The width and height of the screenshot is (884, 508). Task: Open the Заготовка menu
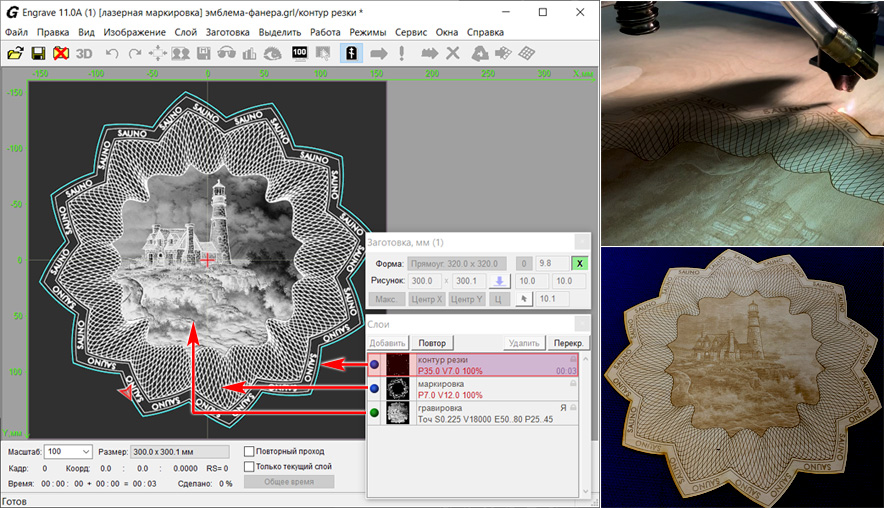tap(227, 32)
